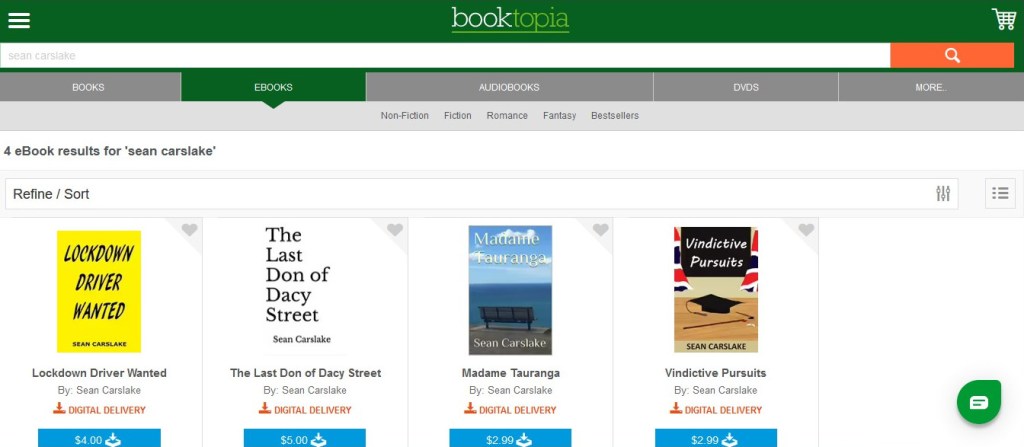Open the refine filter sliders icon

[942, 193]
